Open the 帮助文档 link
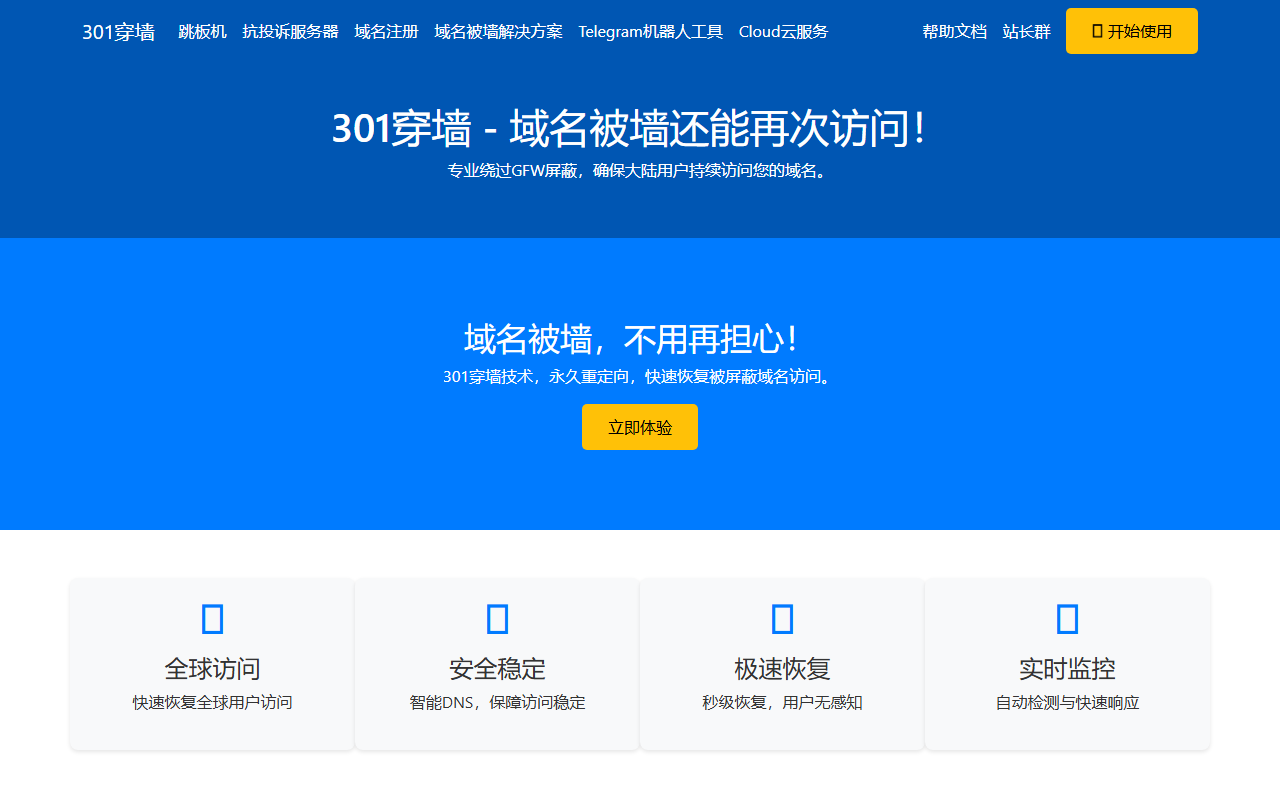This screenshot has width=1280, height=800. [954, 31]
